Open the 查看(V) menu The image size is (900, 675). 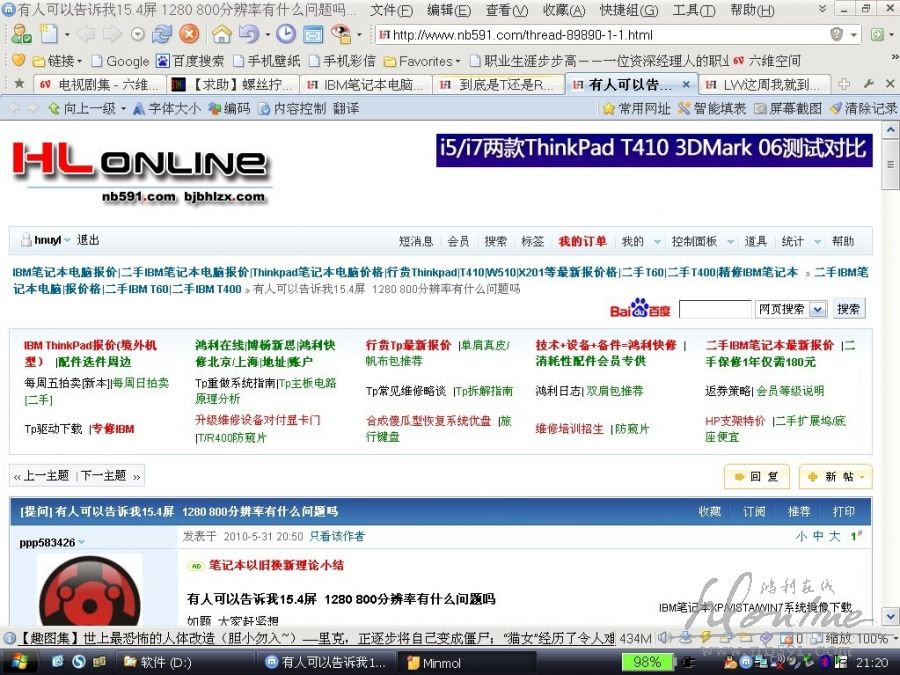click(x=506, y=10)
